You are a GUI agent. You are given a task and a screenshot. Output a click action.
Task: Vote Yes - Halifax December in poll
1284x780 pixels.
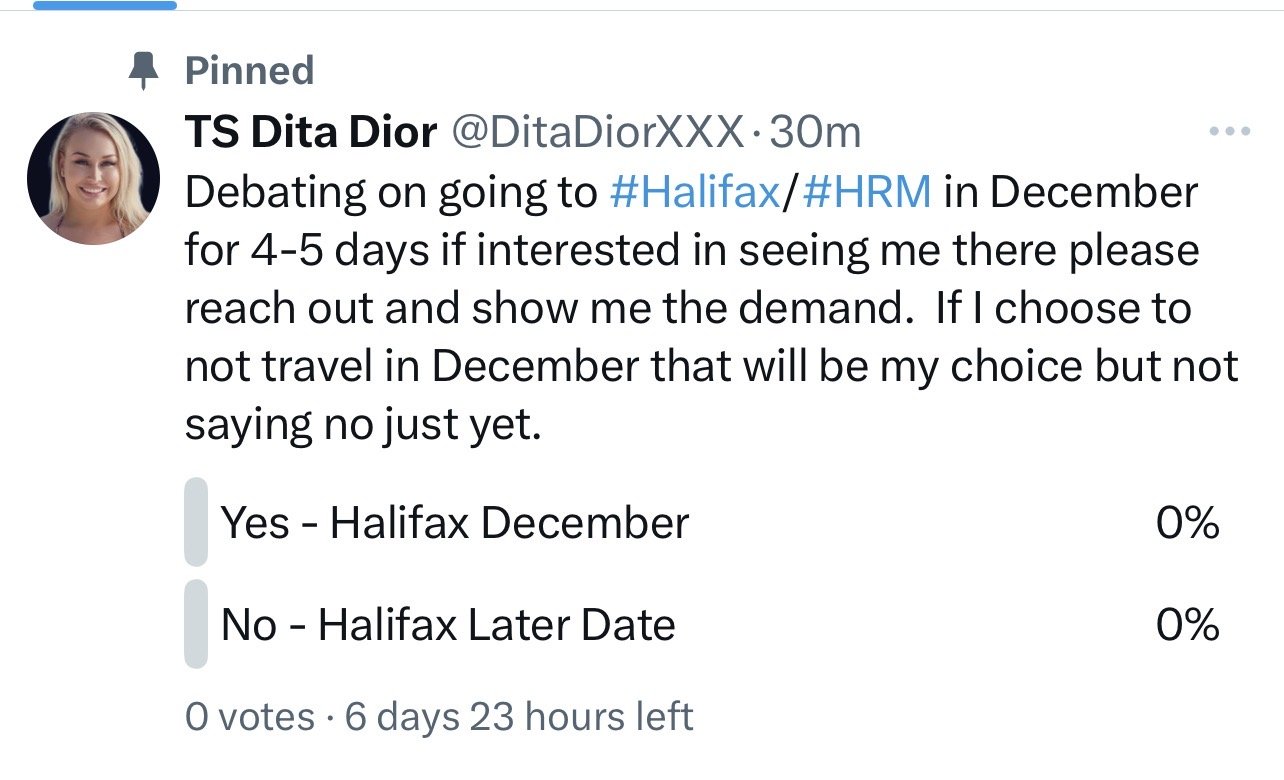click(455, 523)
